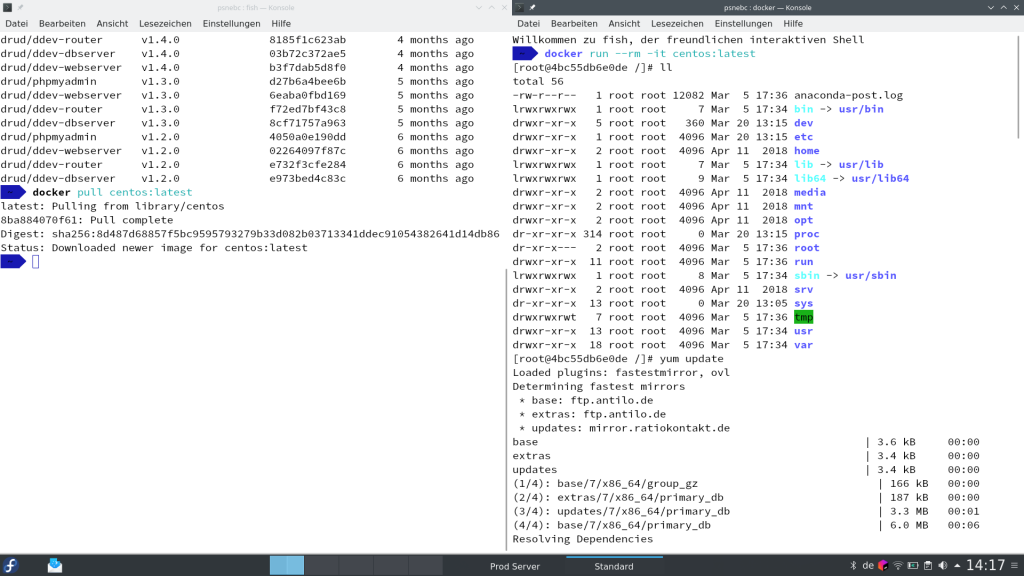Screen dimensions: 1024x576
Task: Open Bearbeiten menu in the docker Konsole
Action: point(574,23)
